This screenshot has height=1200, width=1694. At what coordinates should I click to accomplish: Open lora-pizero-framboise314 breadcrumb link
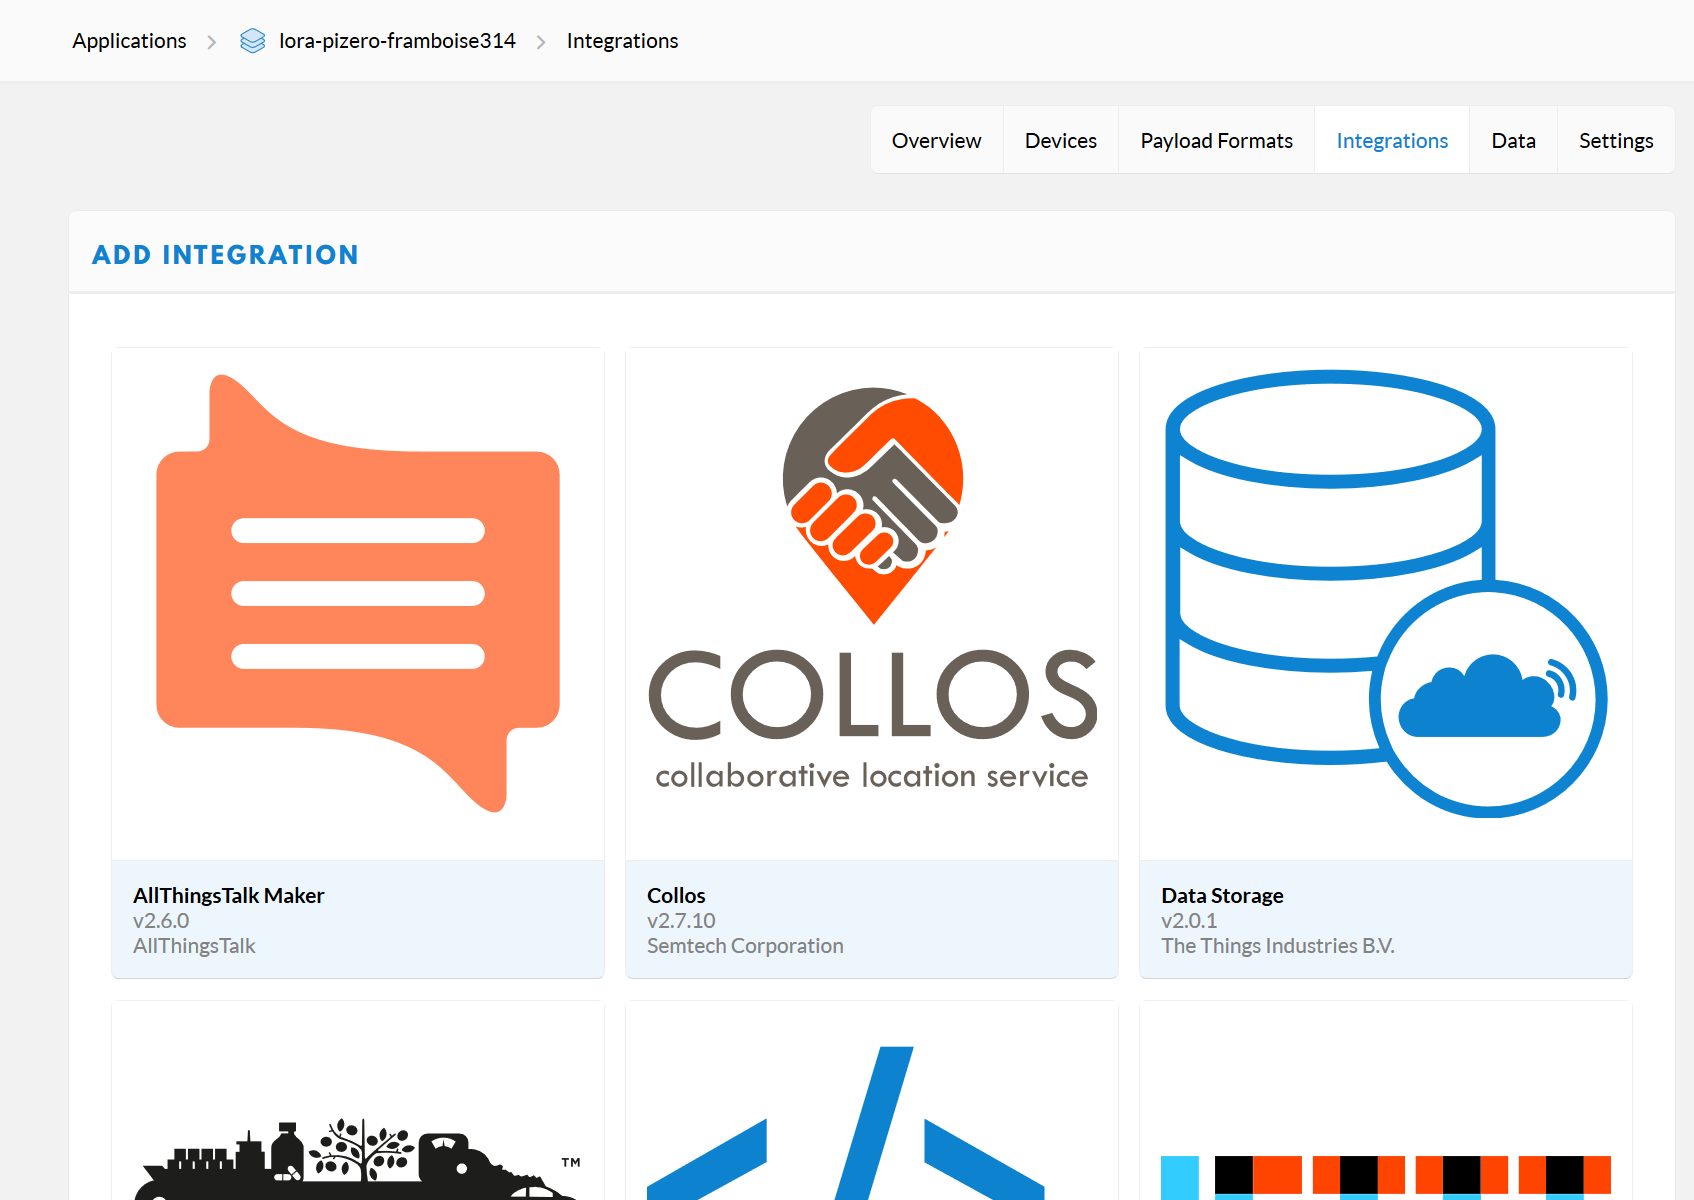397,41
